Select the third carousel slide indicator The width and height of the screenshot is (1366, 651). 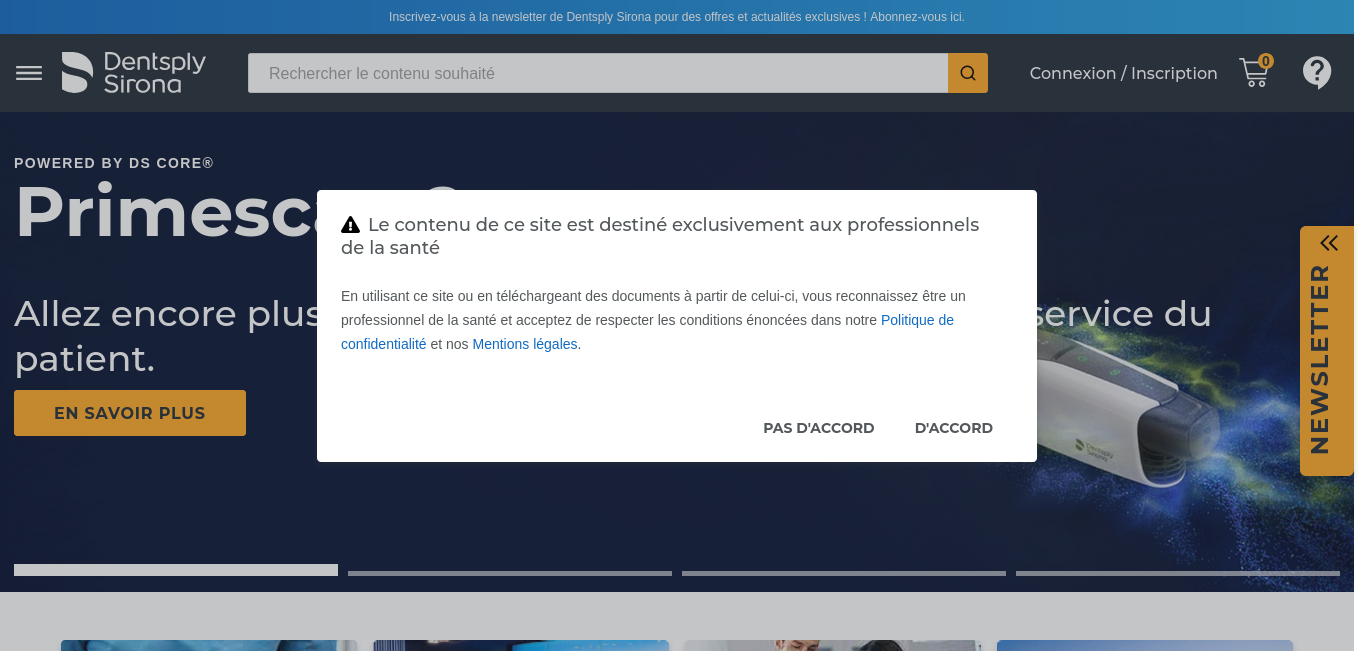[844, 573]
